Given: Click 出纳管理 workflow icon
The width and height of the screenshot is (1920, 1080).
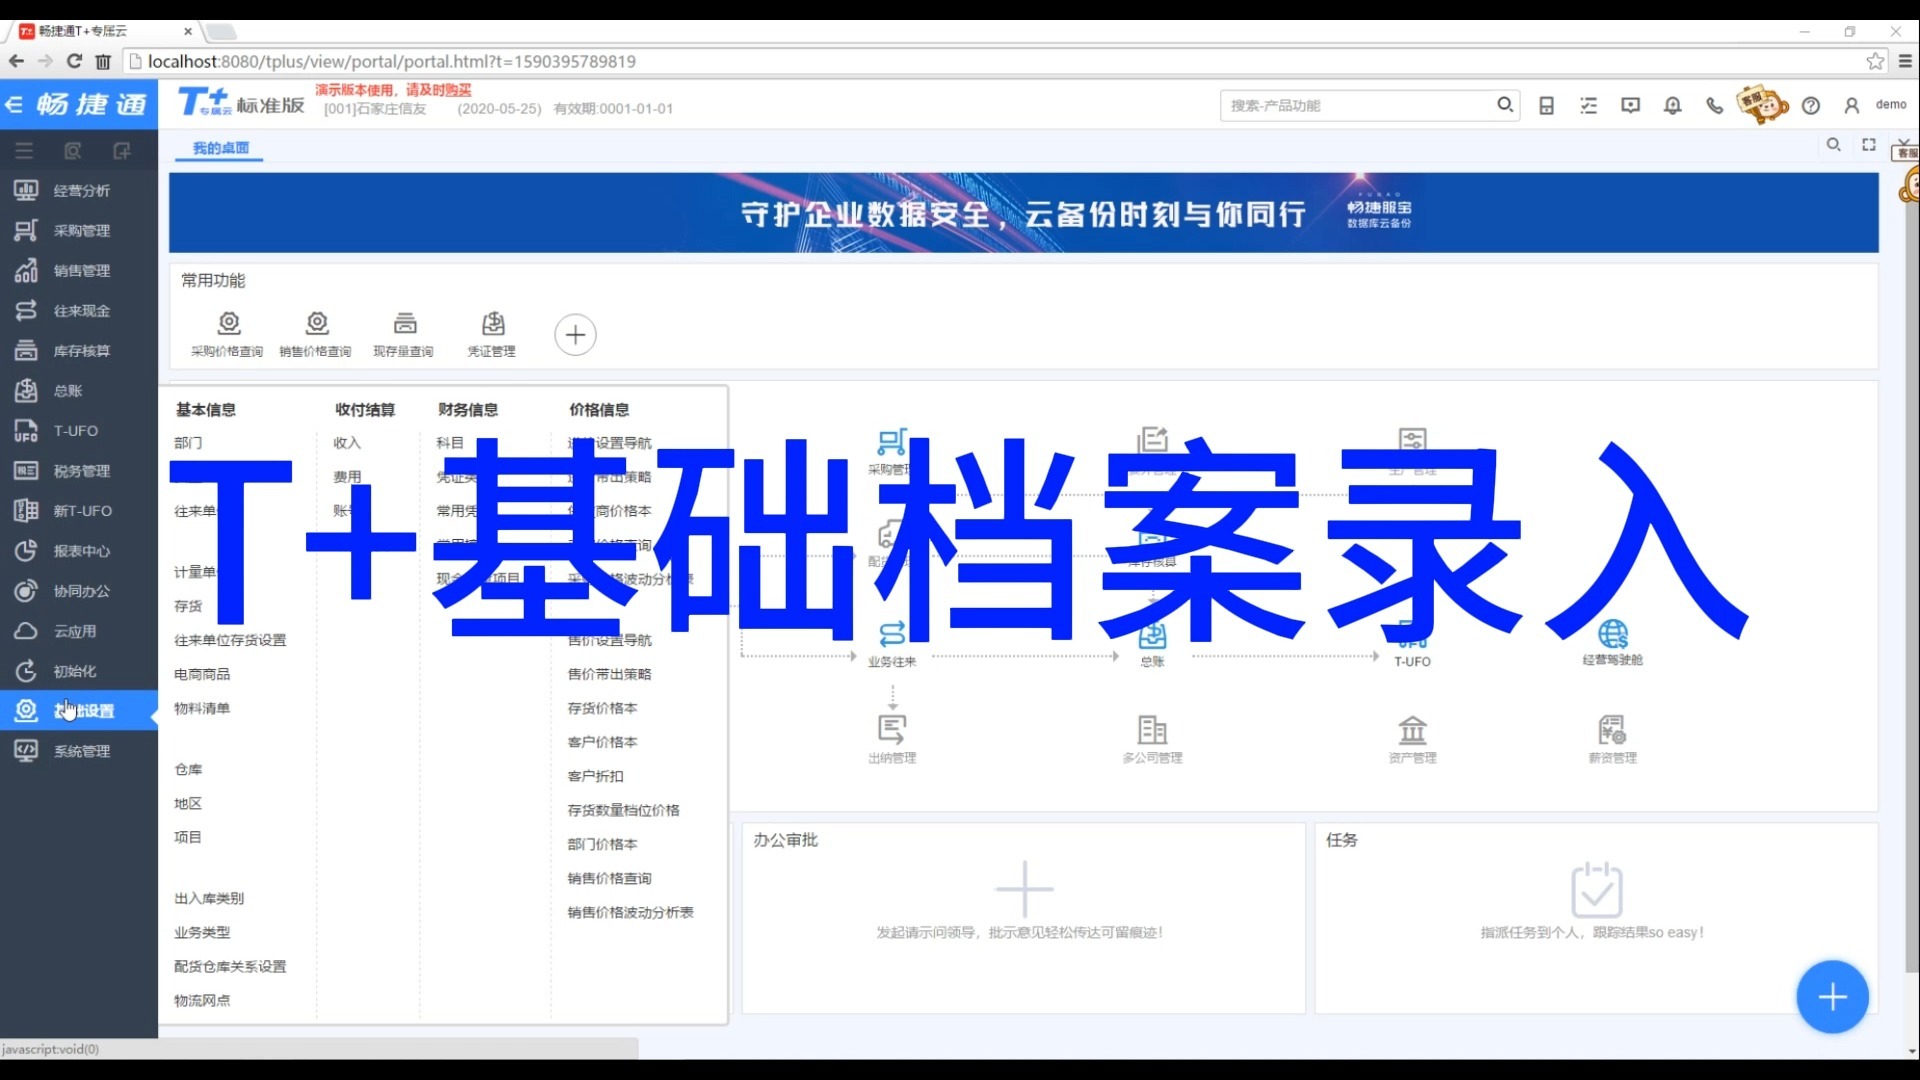Looking at the screenshot, I should point(892,739).
